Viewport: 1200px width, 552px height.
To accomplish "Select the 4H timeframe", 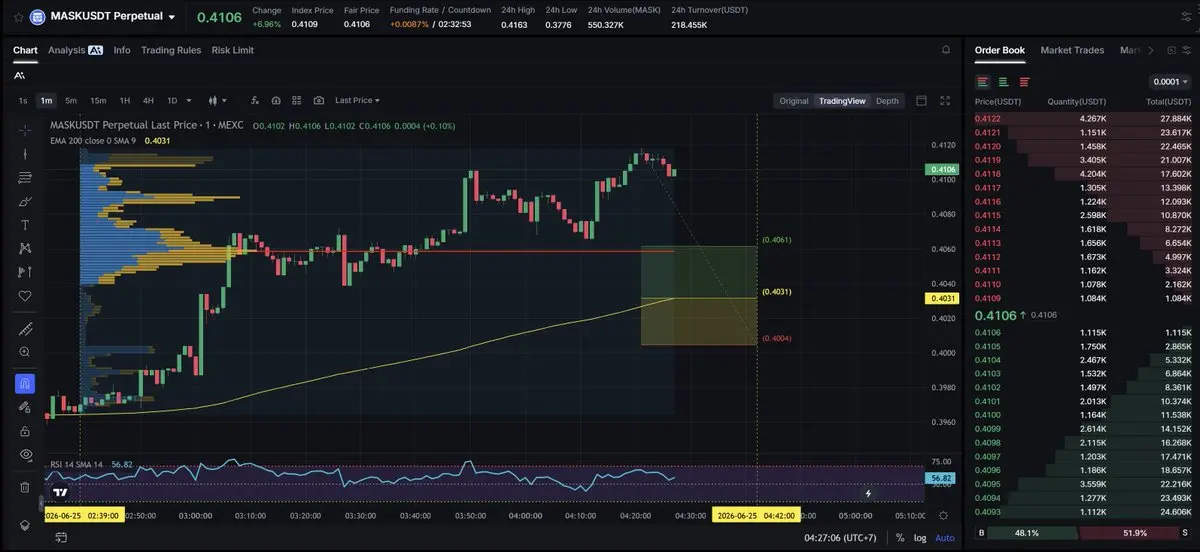I will [148, 100].
